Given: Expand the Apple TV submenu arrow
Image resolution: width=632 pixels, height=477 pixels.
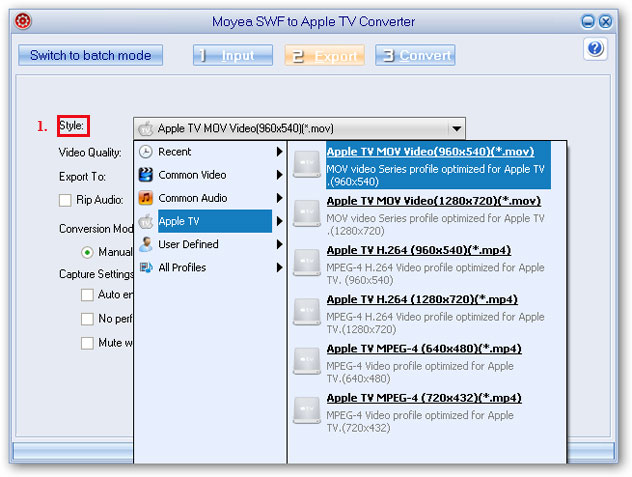Looking at the screenshot, I should [x=279, y=221].
